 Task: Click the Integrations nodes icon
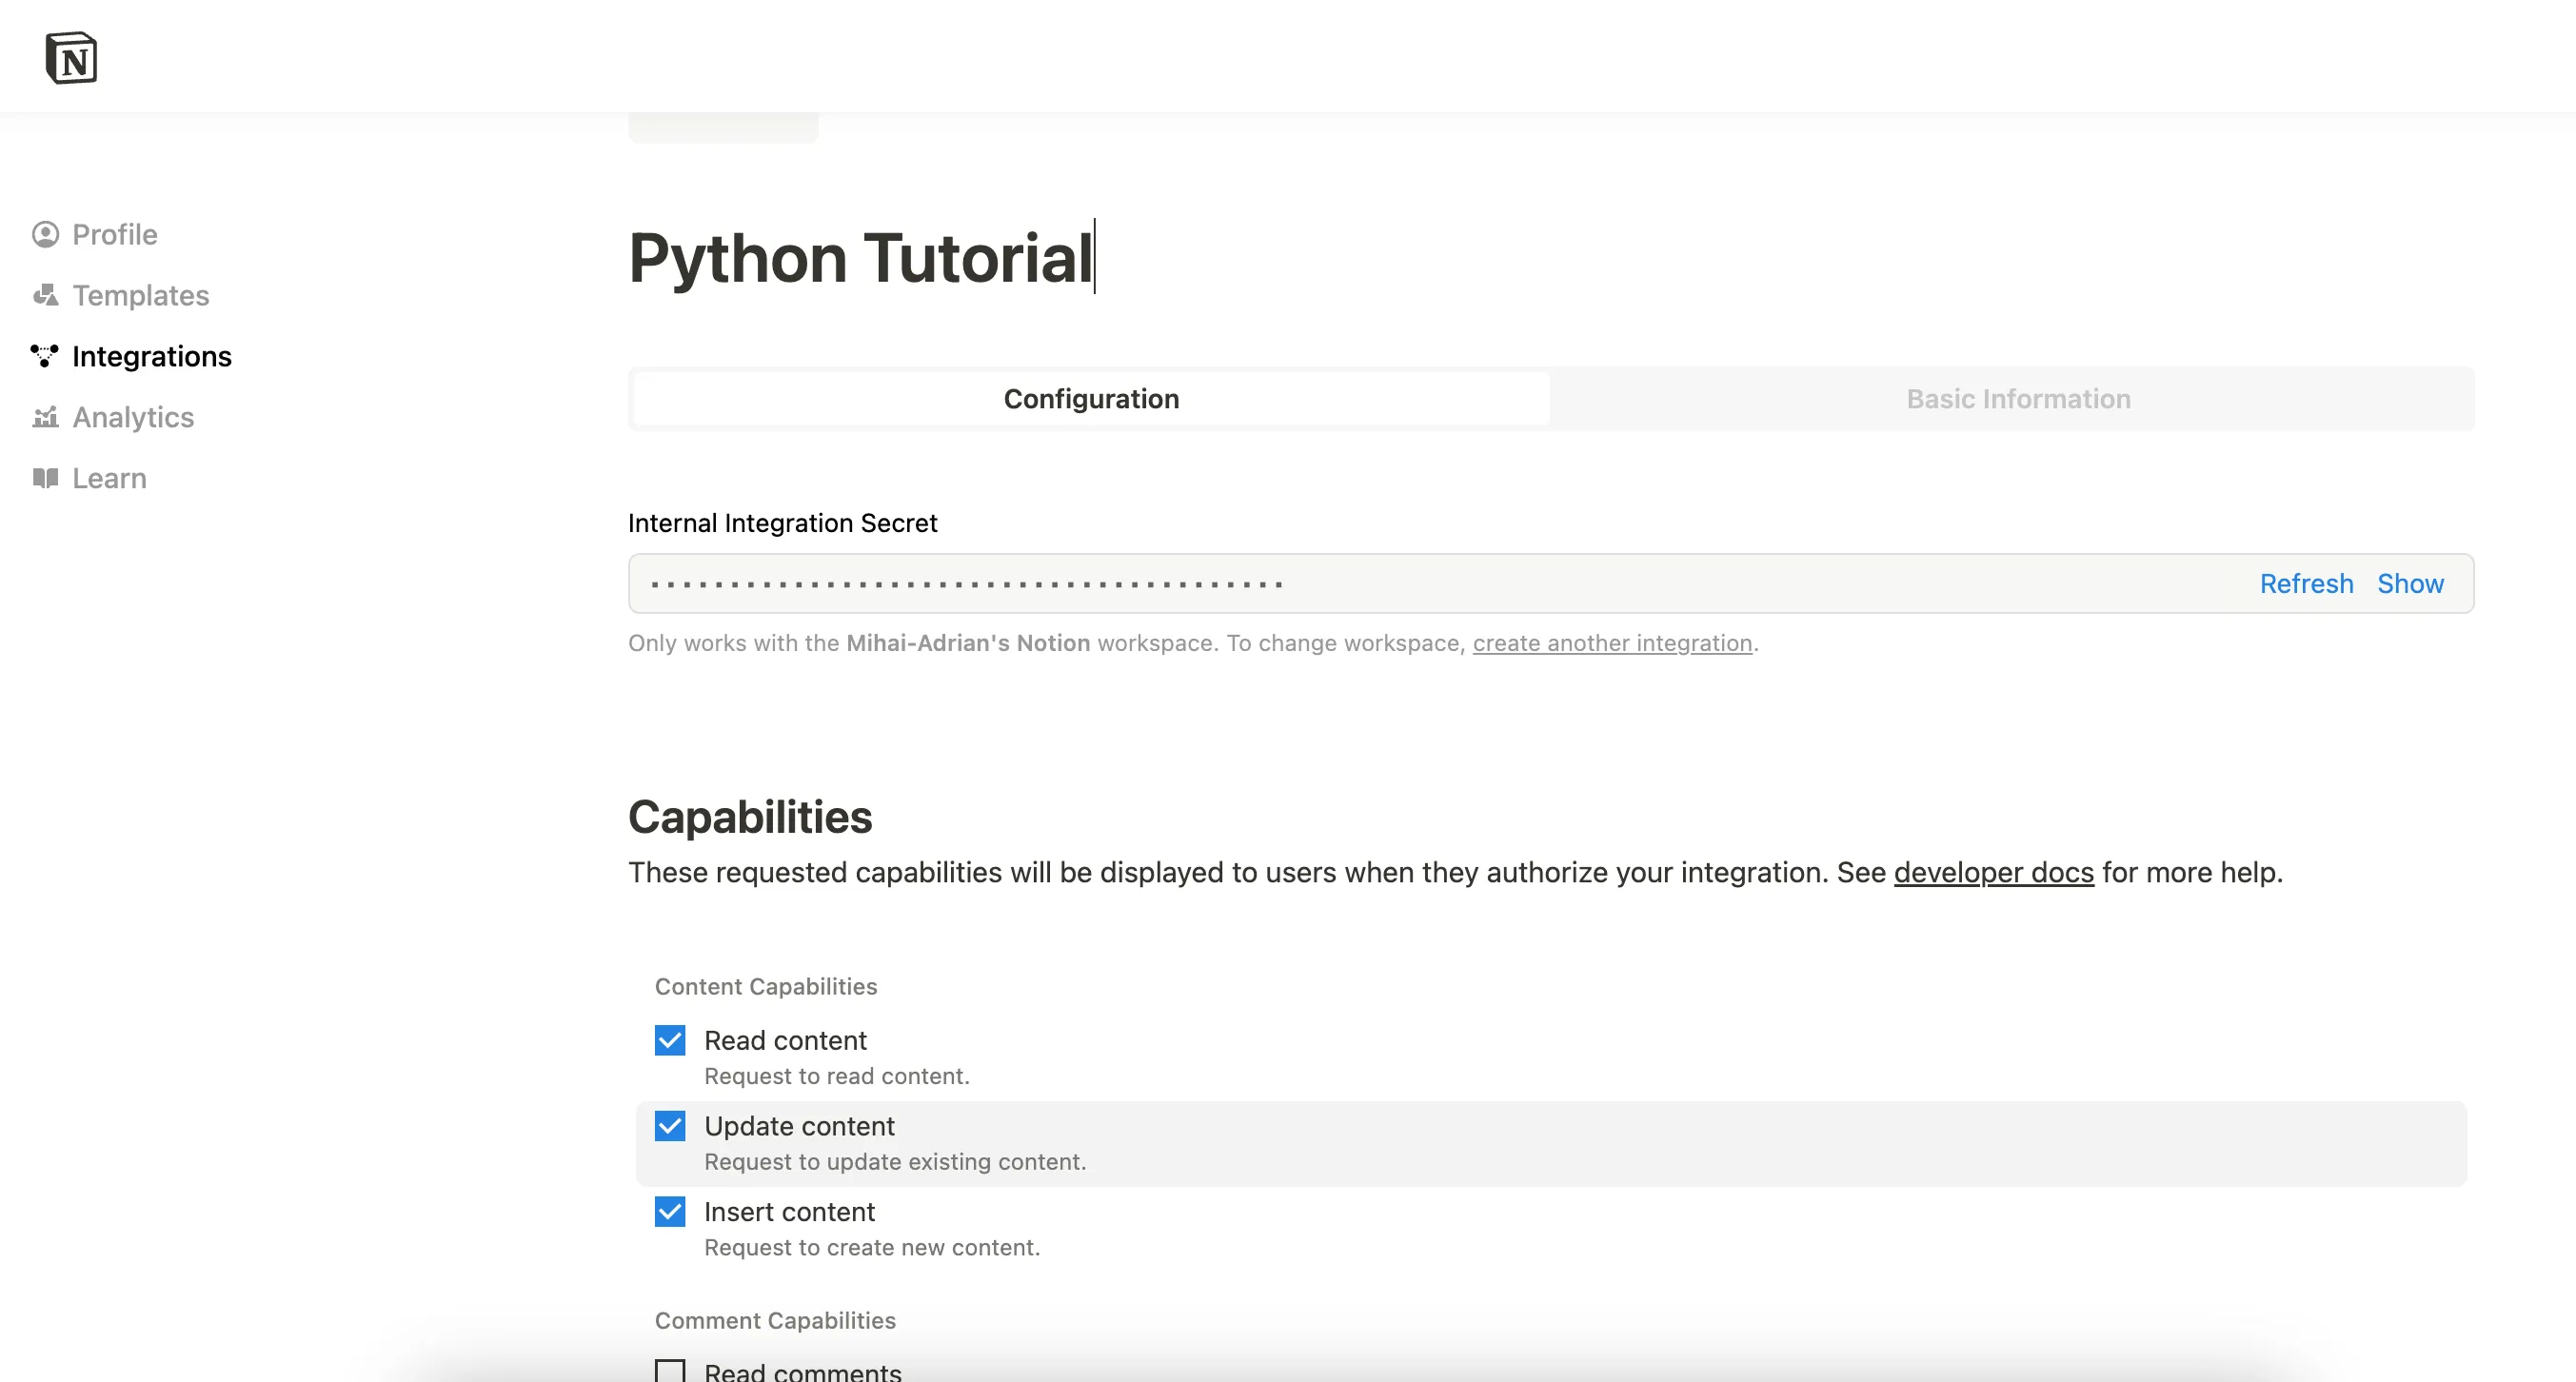tap(45, 356)
